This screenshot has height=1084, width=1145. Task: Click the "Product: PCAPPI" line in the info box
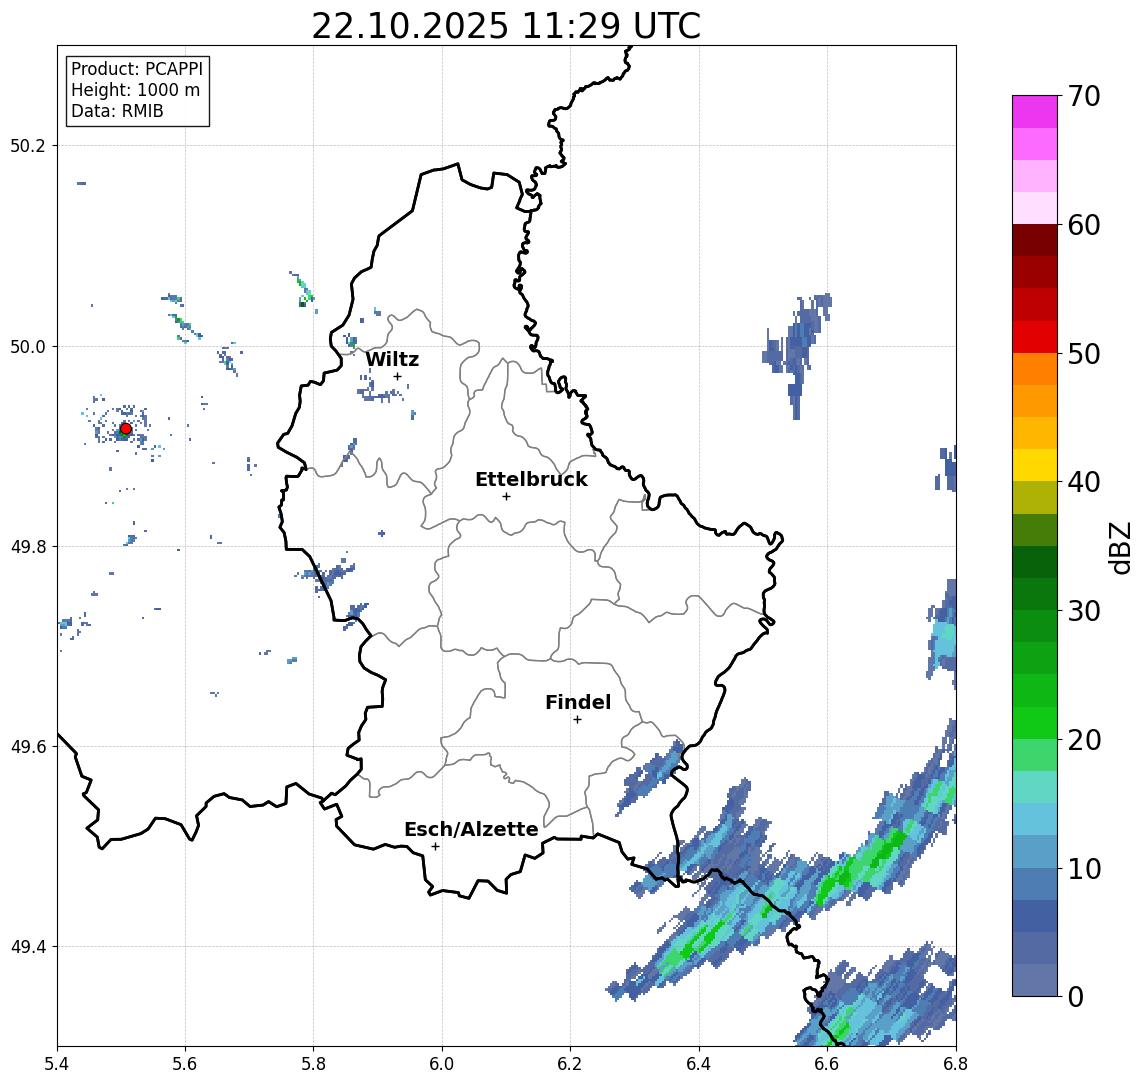coord(137,69)
